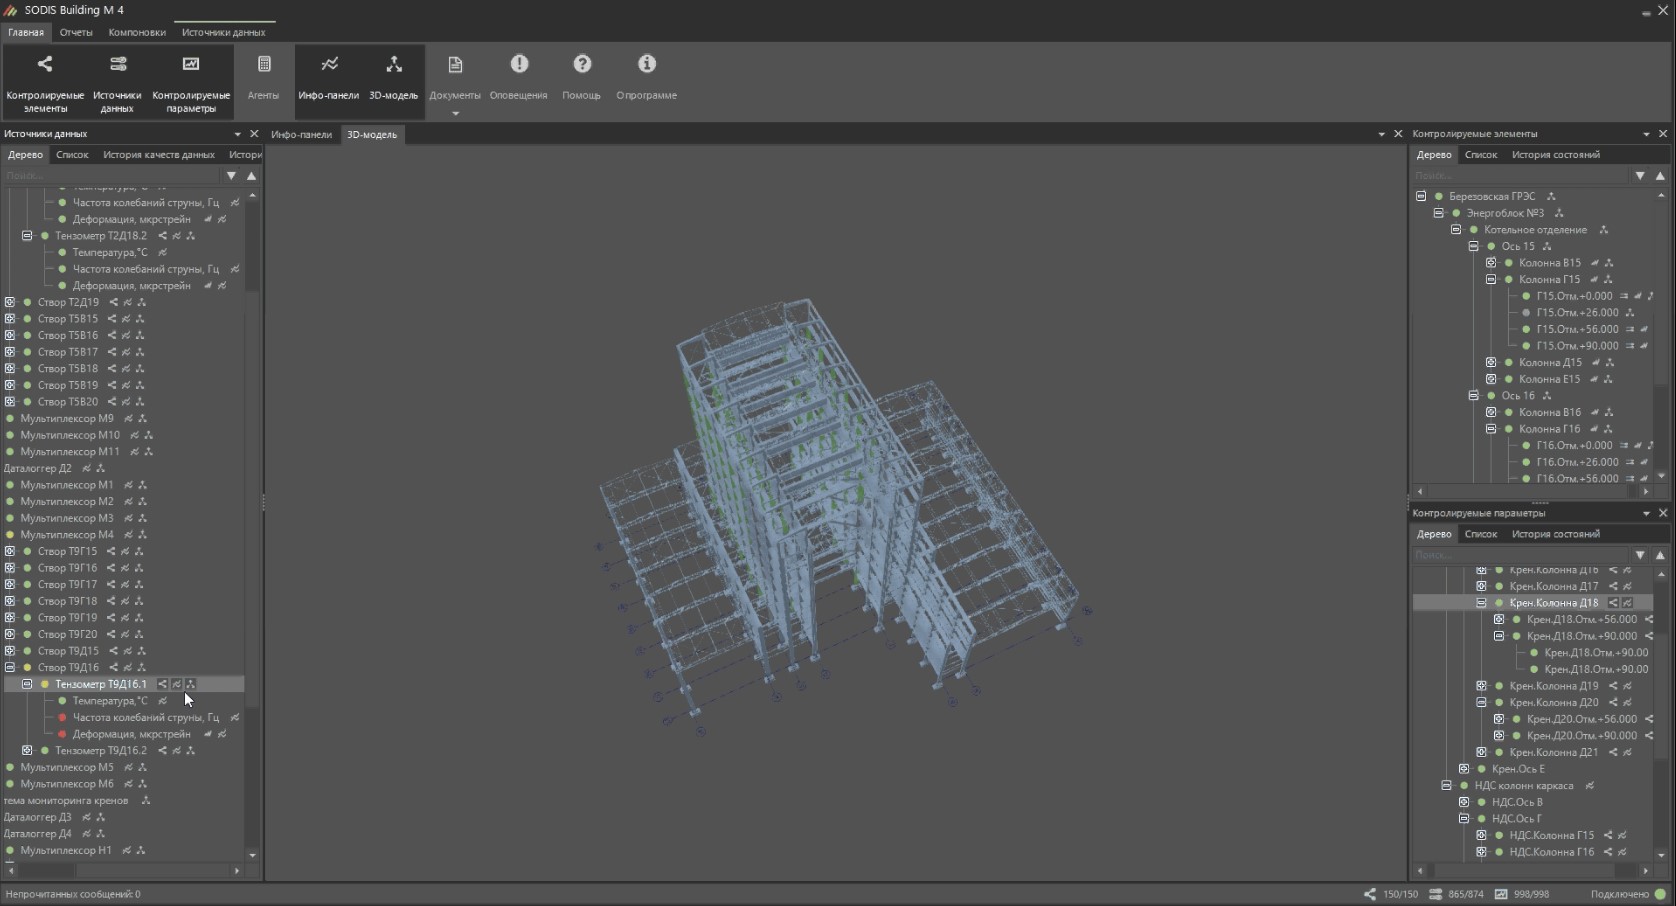
Task: Open Список tab in Контролируемые элементы
Action: (1481, 155)
